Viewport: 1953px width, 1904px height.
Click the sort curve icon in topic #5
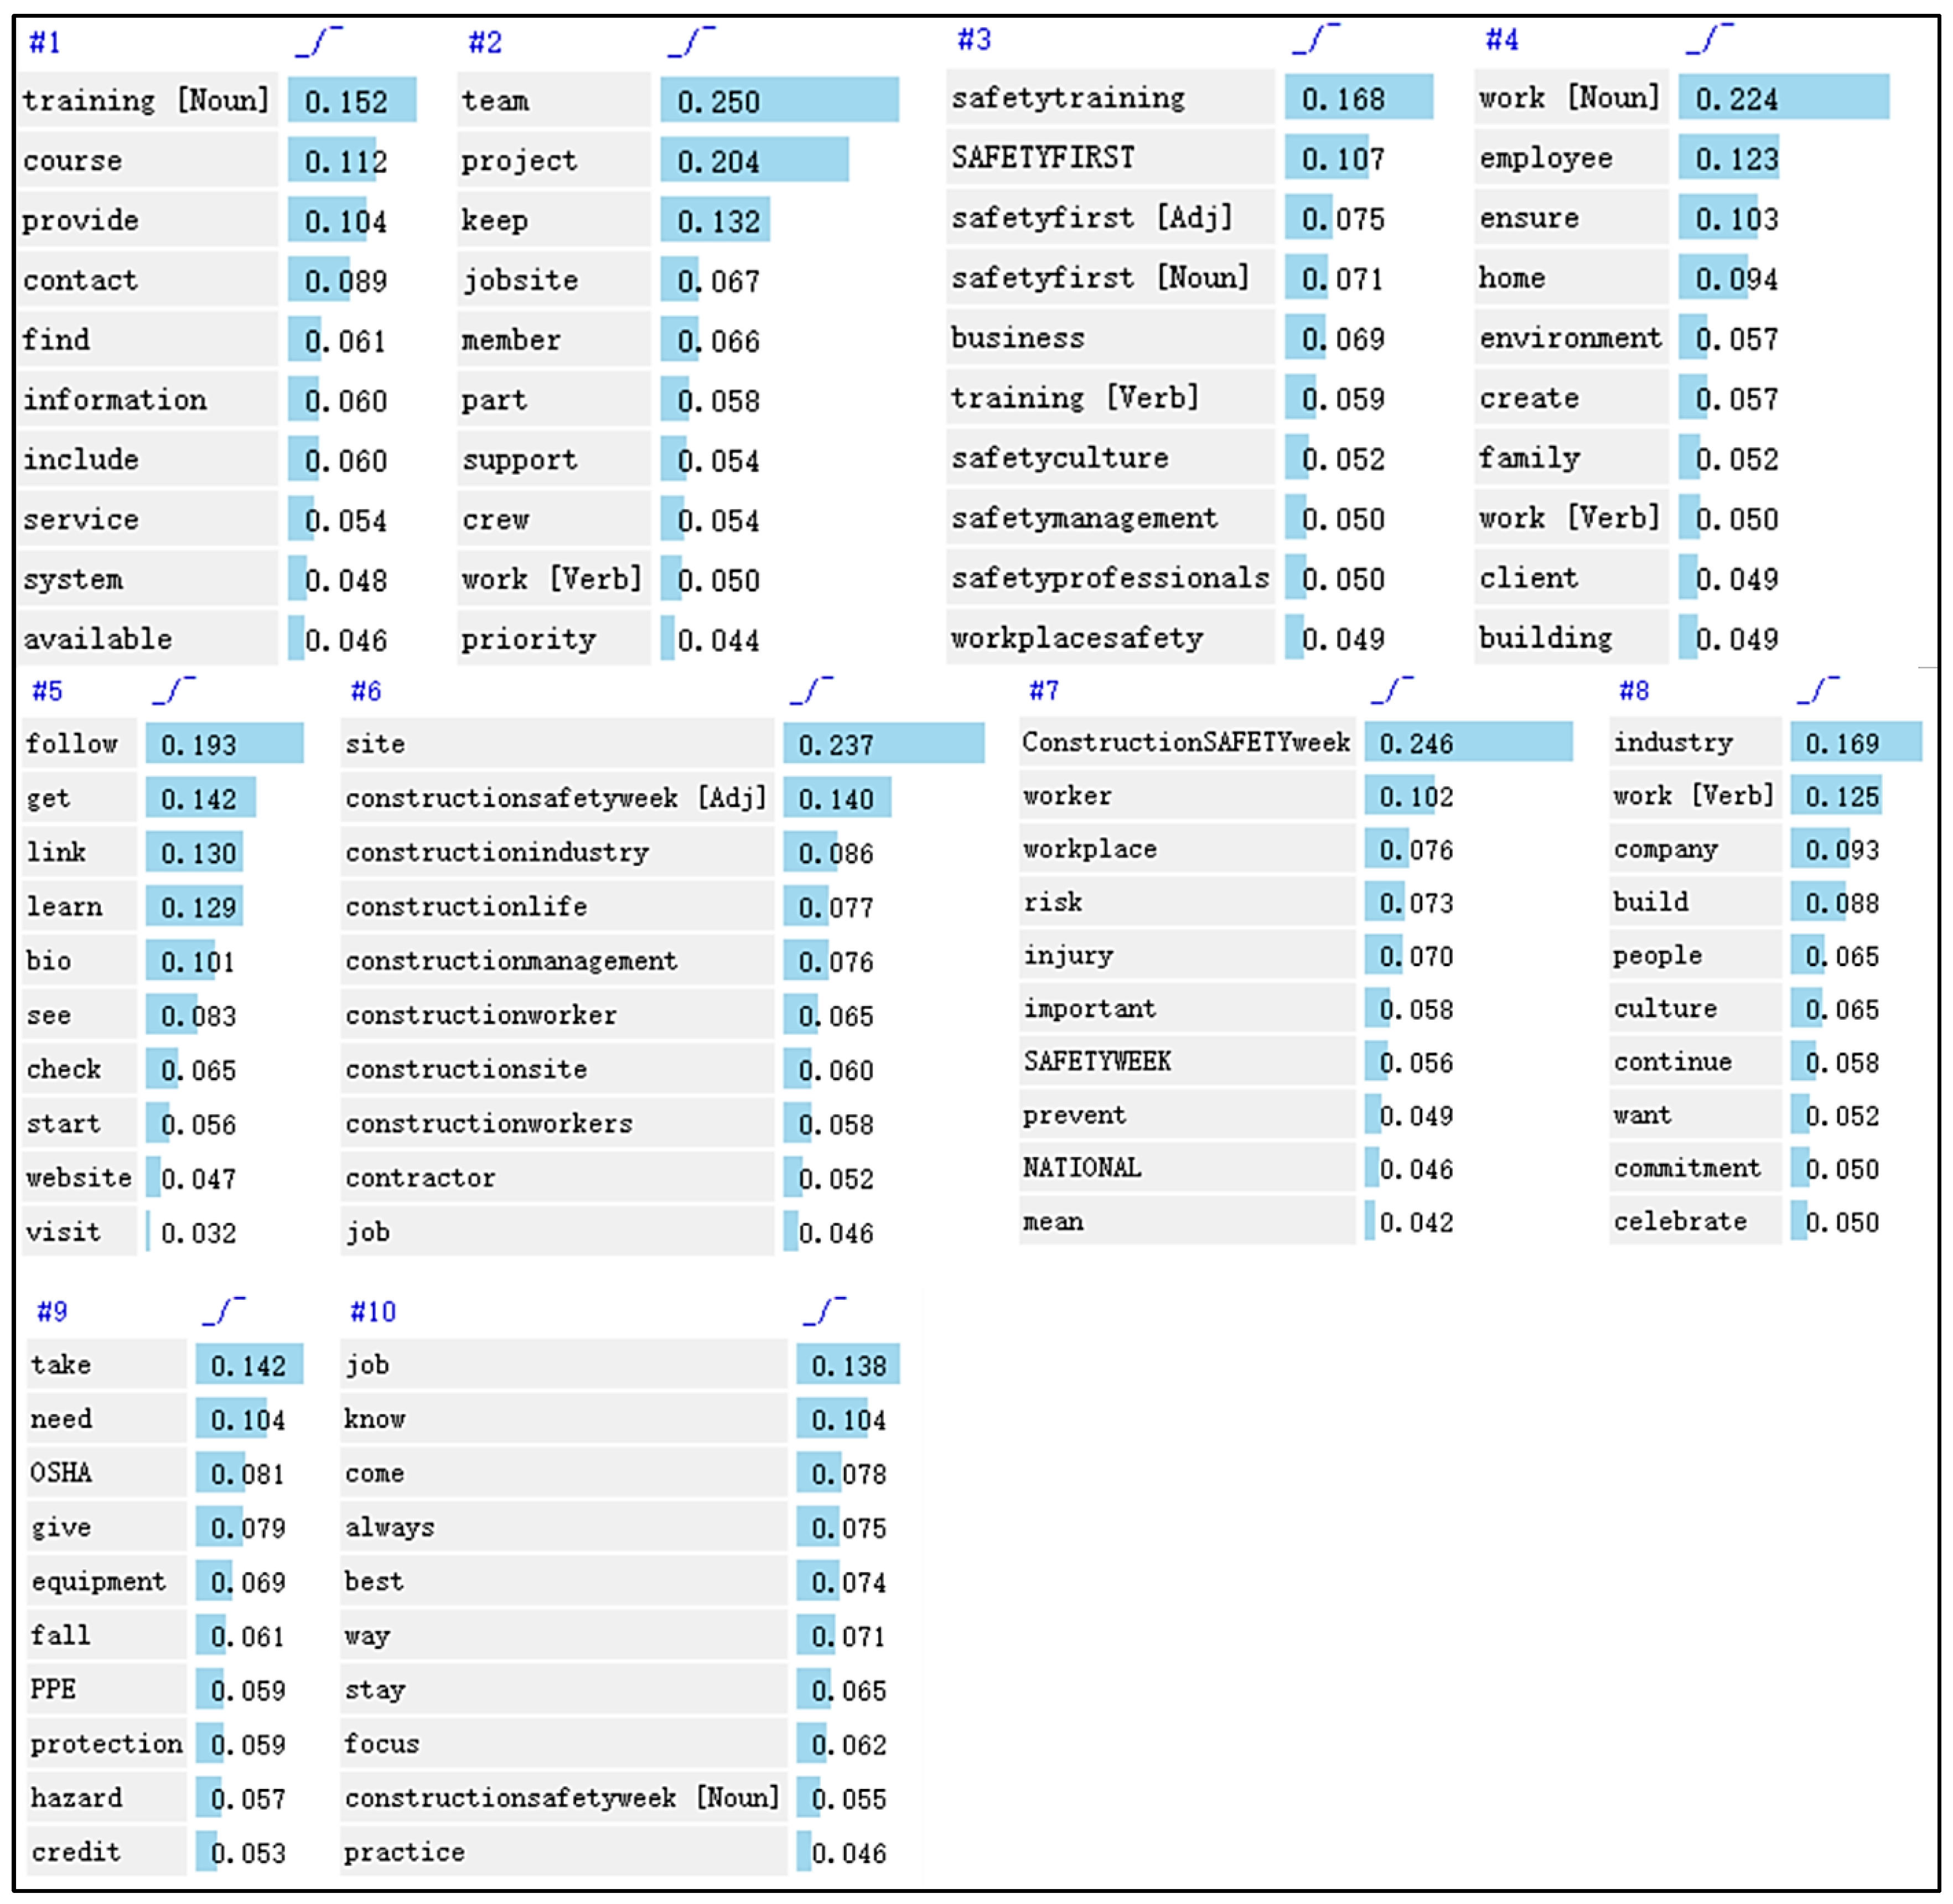click(x=174, y=690)
